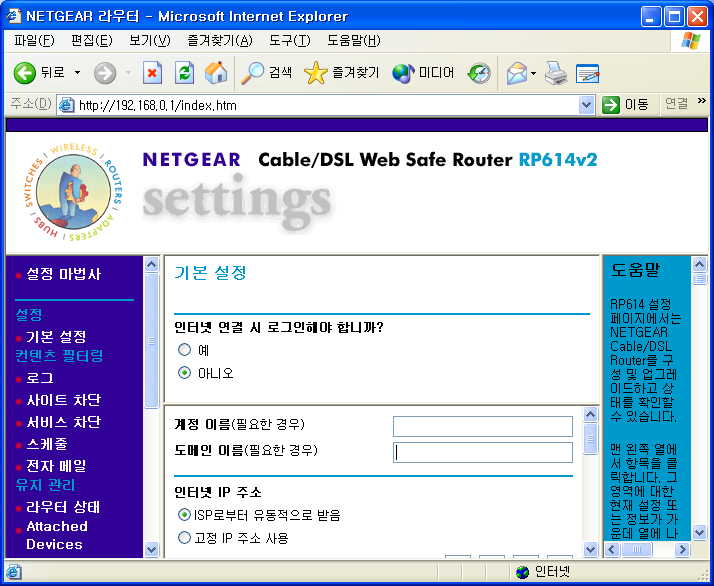
Task: Open 서비스 차단 sidebar link
Action: 63,422
